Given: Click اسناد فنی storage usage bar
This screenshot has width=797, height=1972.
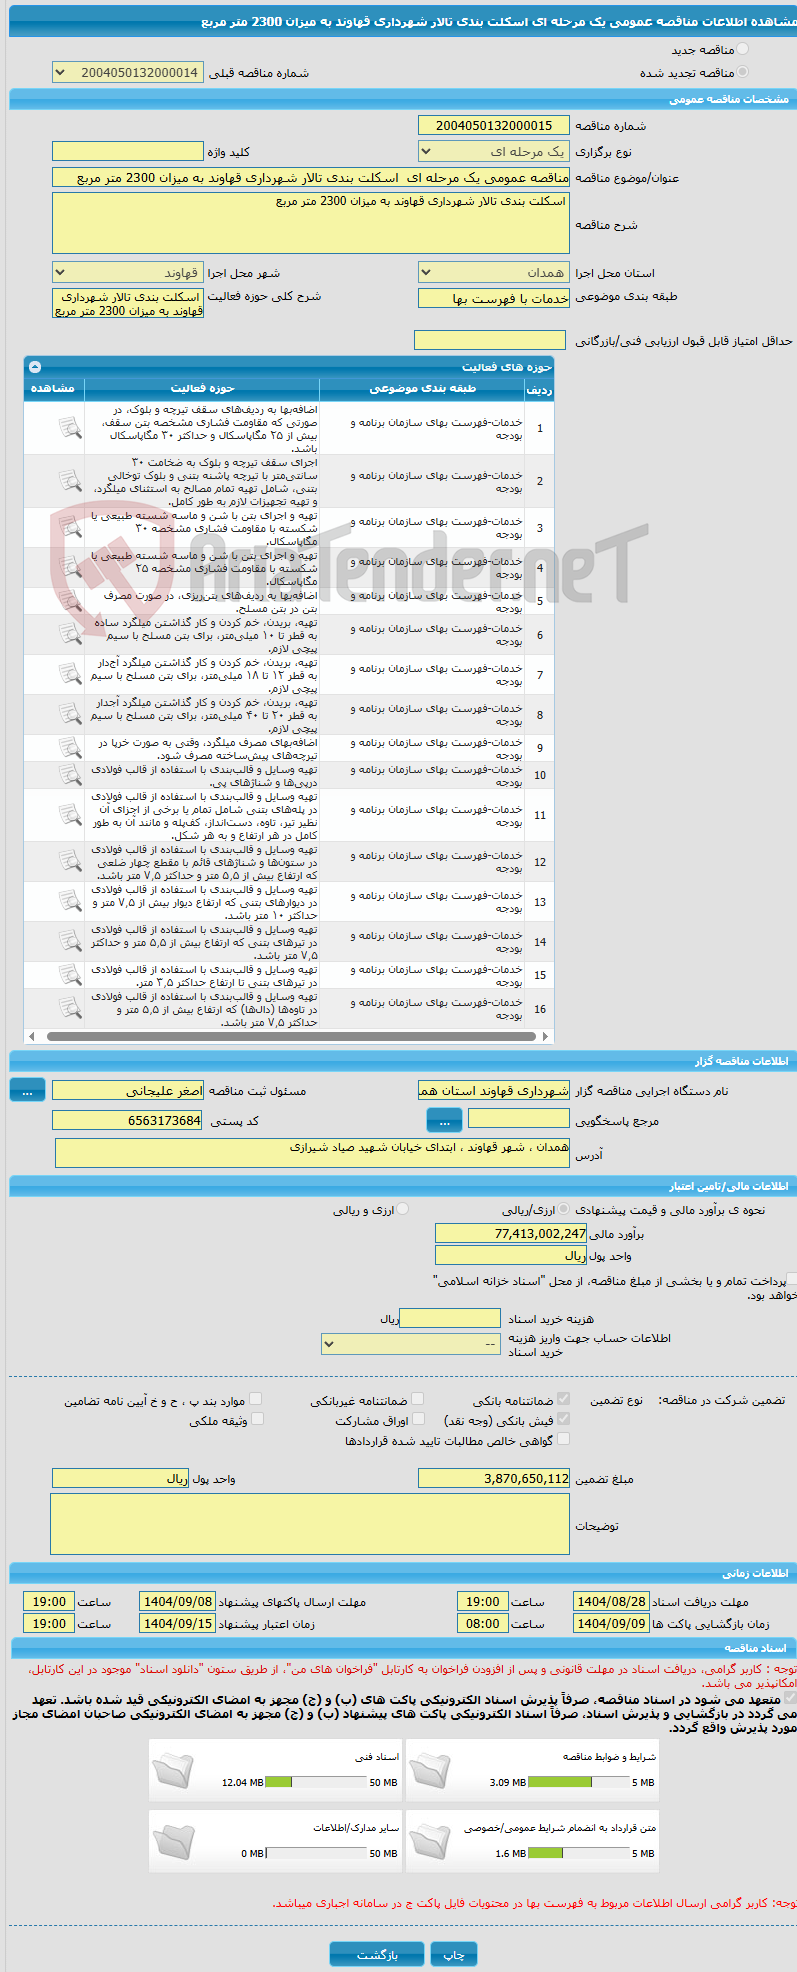Looking at the screenshot, I should click(315, 1782).
